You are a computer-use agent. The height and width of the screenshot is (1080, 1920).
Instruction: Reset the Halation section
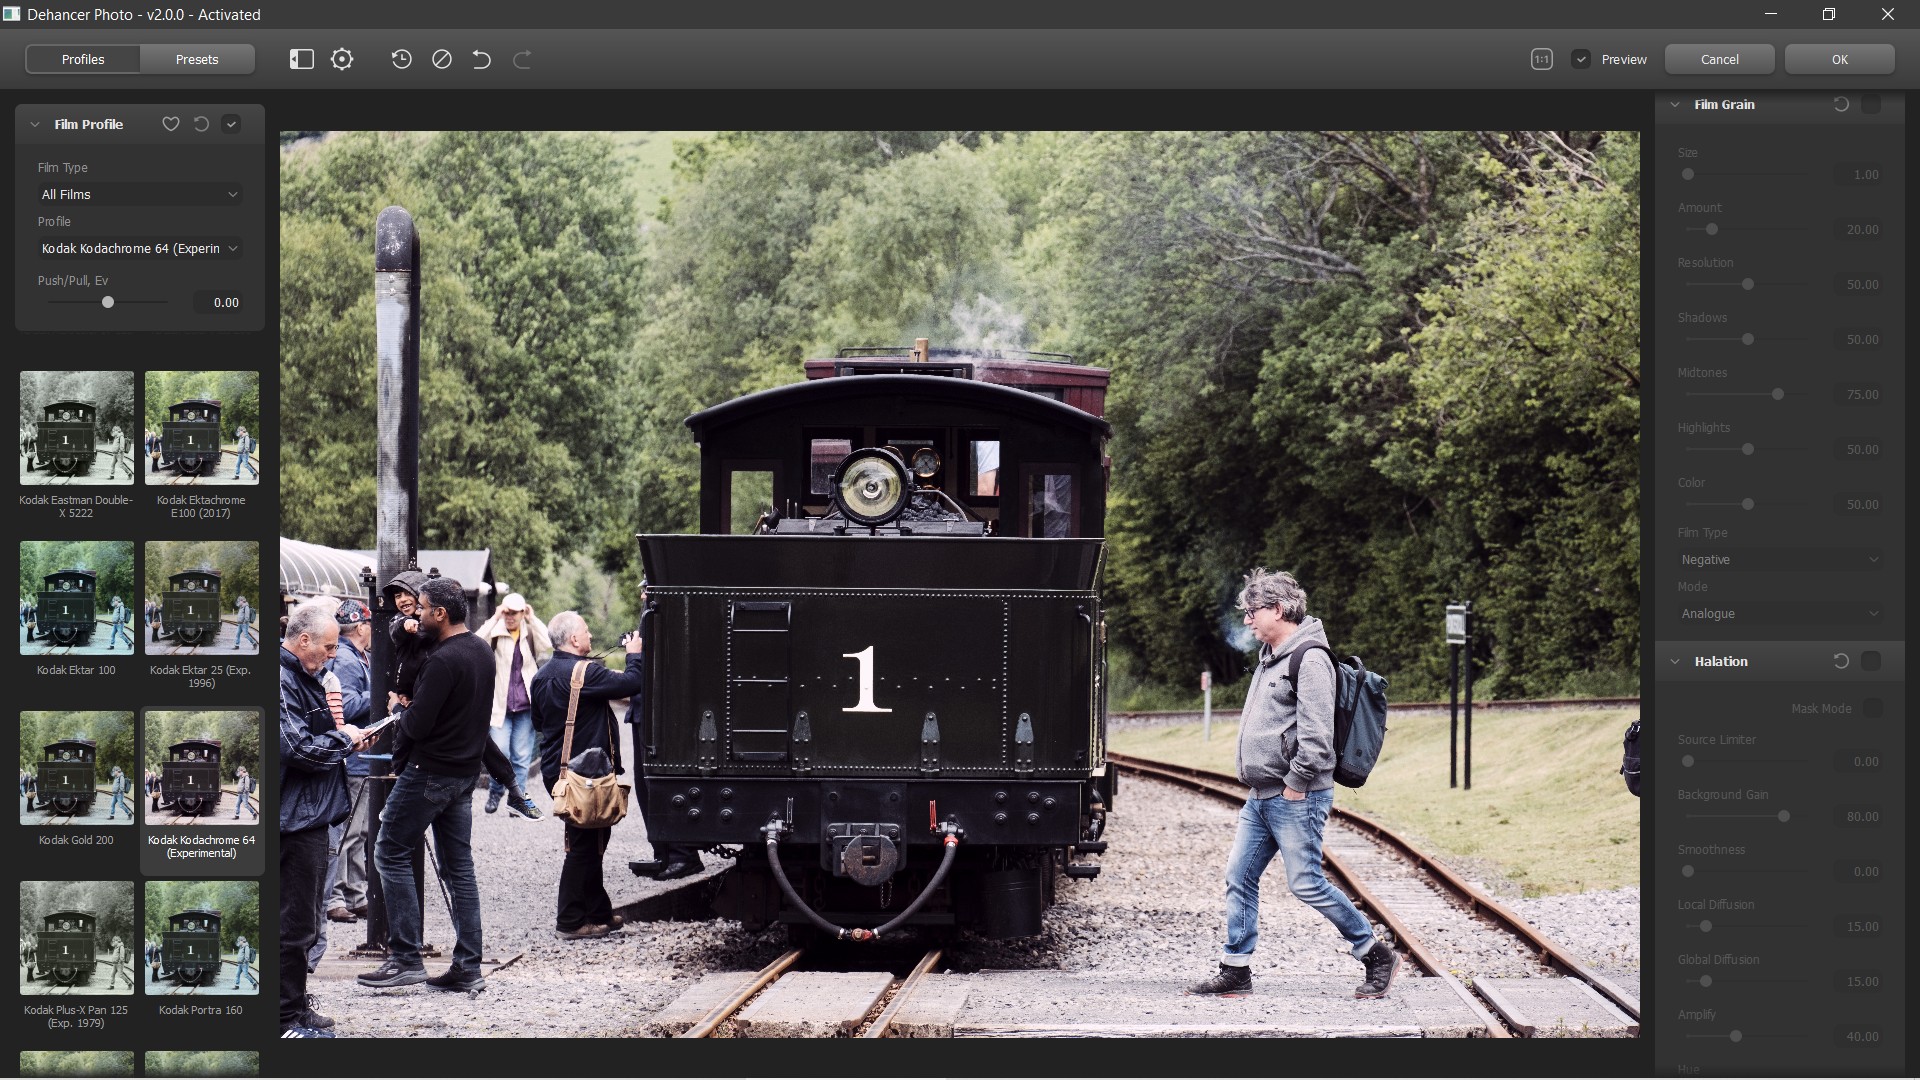pyautogui.click(x=1840, y=661)
